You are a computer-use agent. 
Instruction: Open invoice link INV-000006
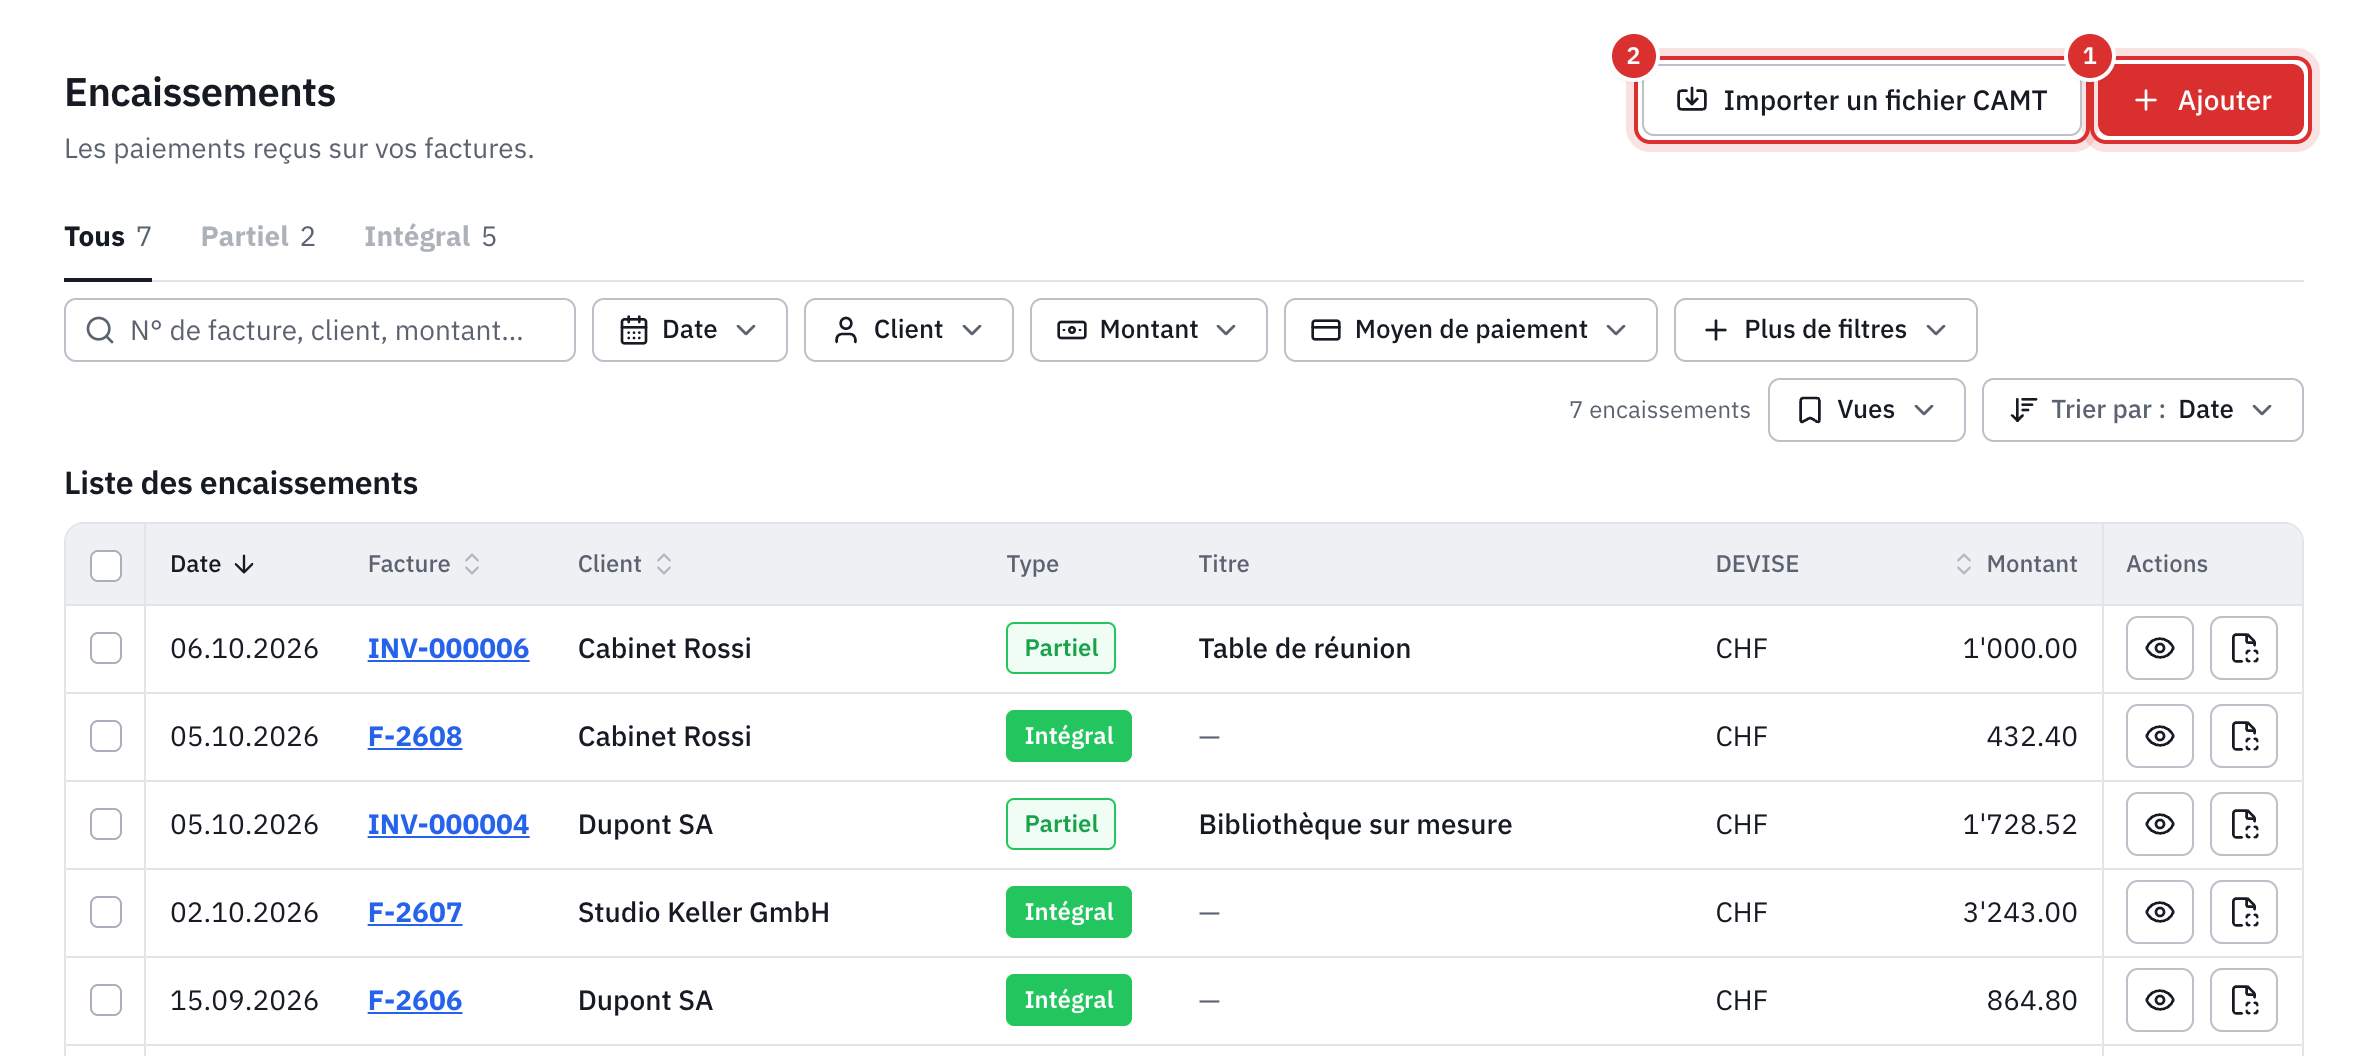[x=448, y=648]
